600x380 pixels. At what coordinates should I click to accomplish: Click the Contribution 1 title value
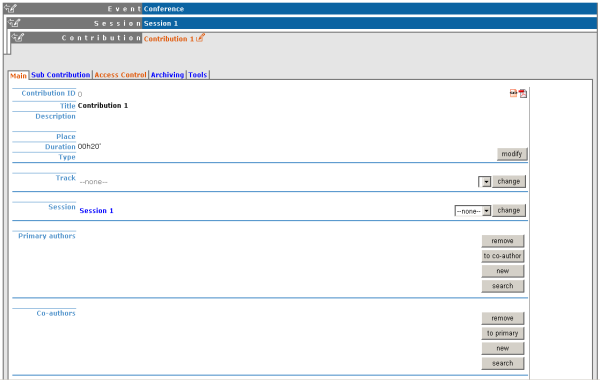pos(103,105)
